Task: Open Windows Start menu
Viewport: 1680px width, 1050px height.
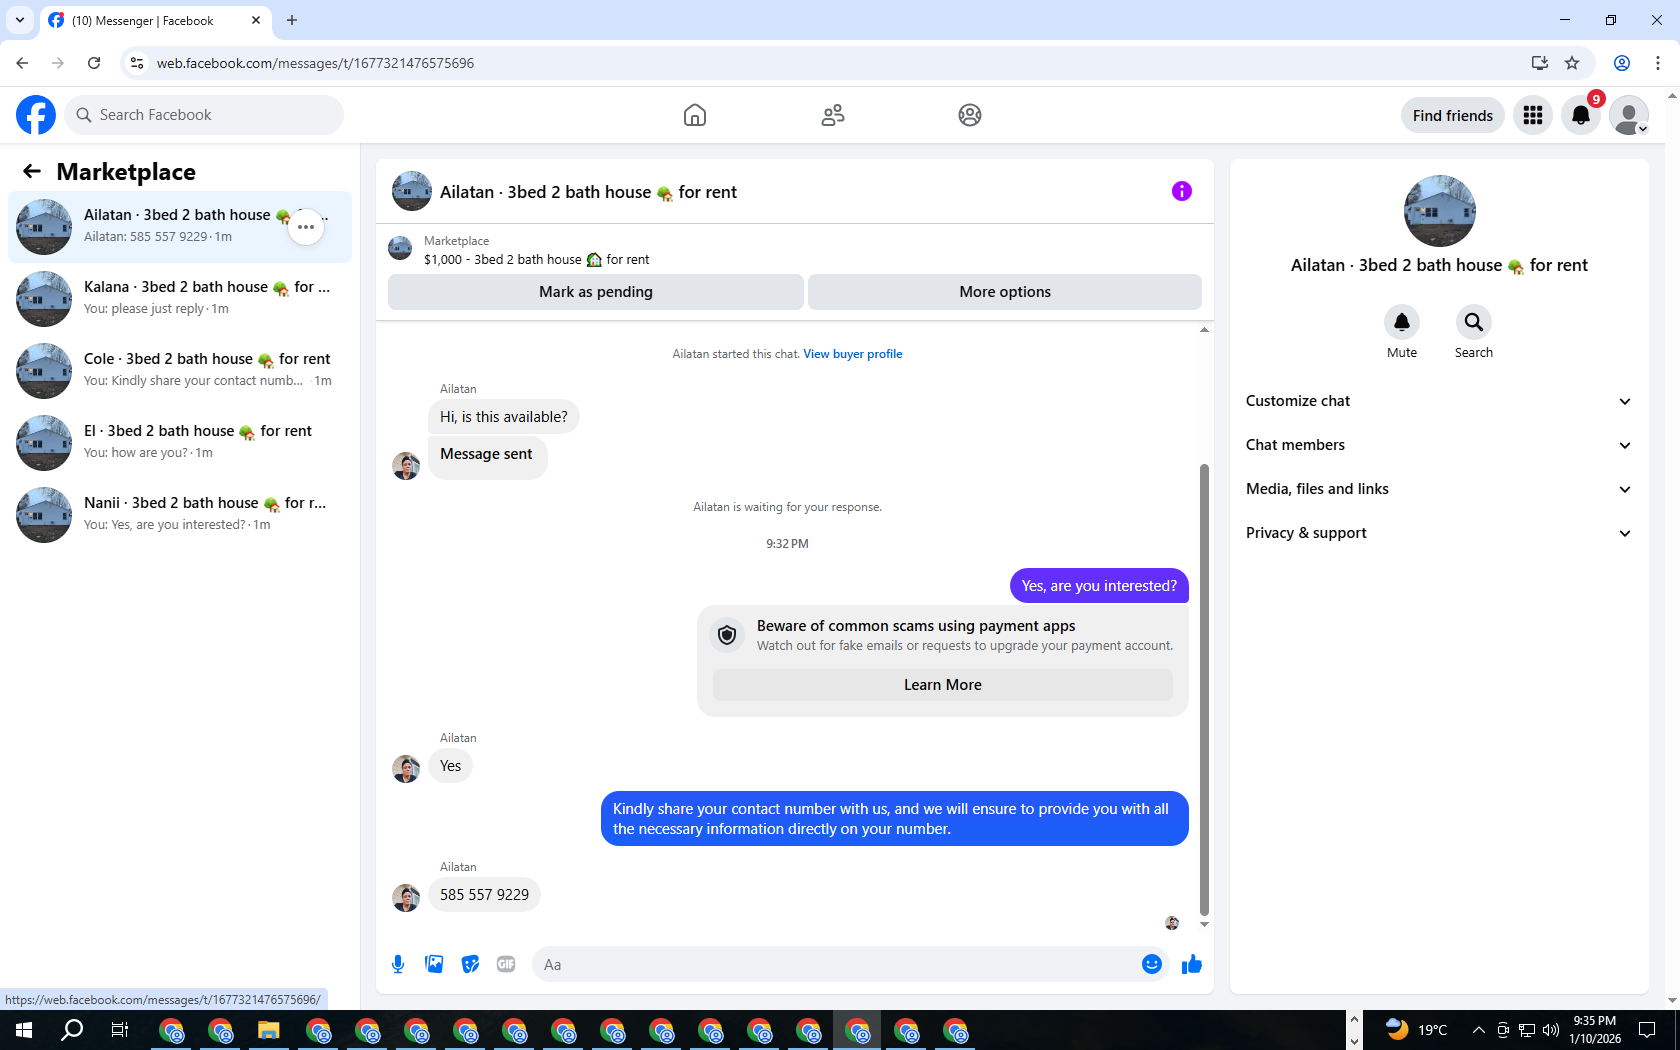Action: click(24, 1030)
